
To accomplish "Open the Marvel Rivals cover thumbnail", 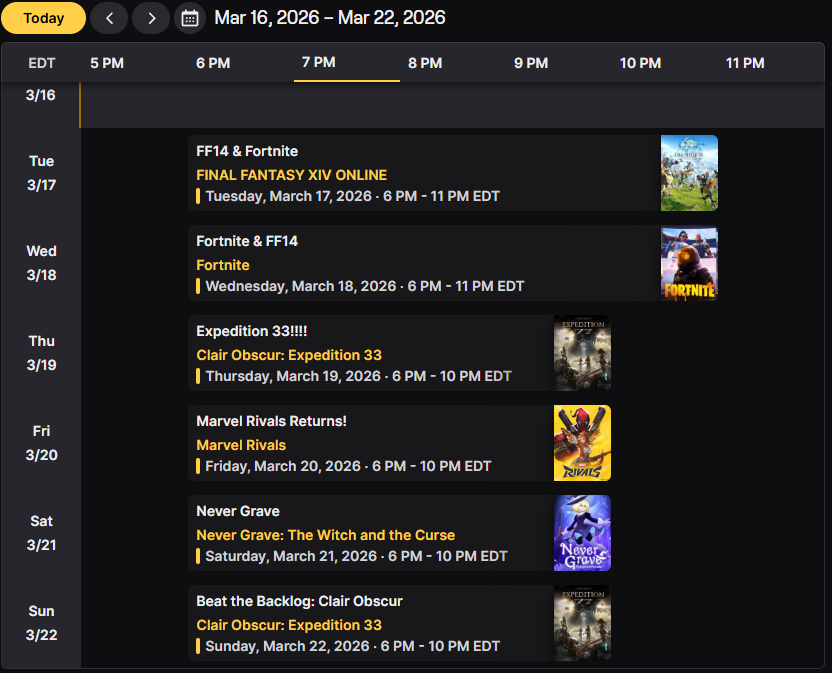I will (x=582, y=443).
